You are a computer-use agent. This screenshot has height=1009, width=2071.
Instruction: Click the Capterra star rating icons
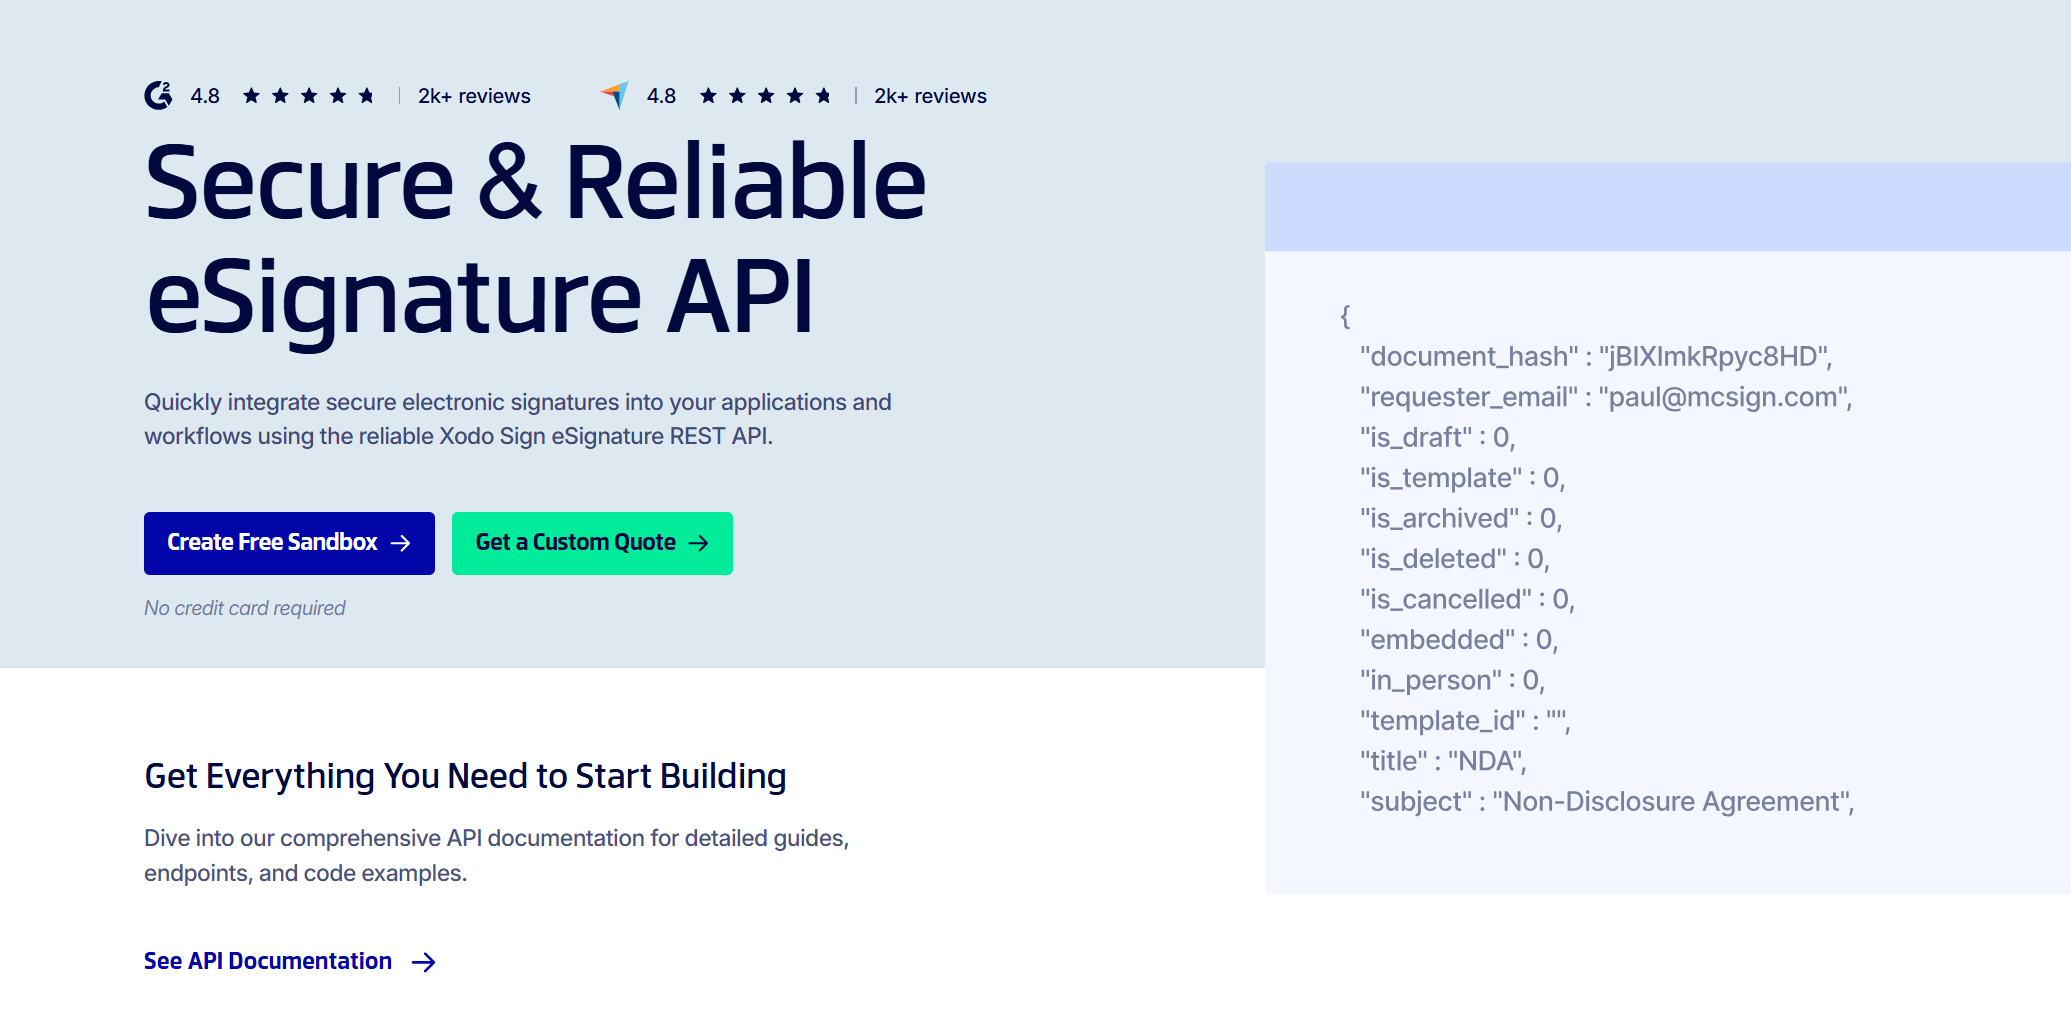(765, 95)
